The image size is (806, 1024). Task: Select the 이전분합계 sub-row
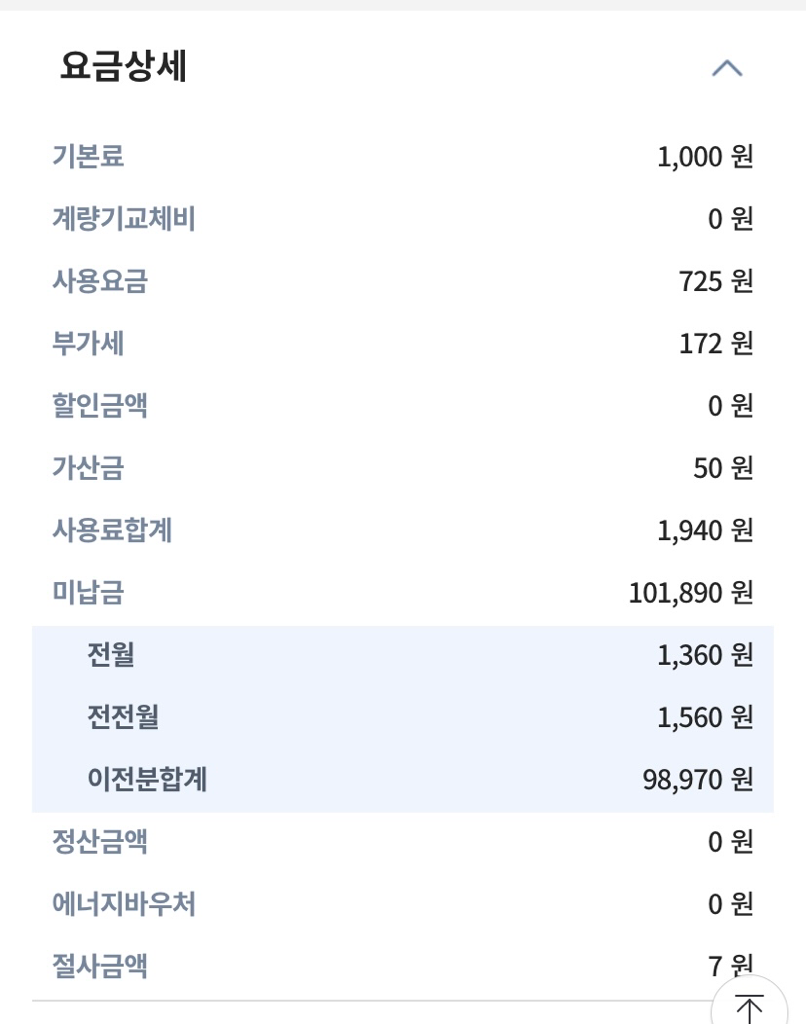pyautogui.click(x=403, y=779)
